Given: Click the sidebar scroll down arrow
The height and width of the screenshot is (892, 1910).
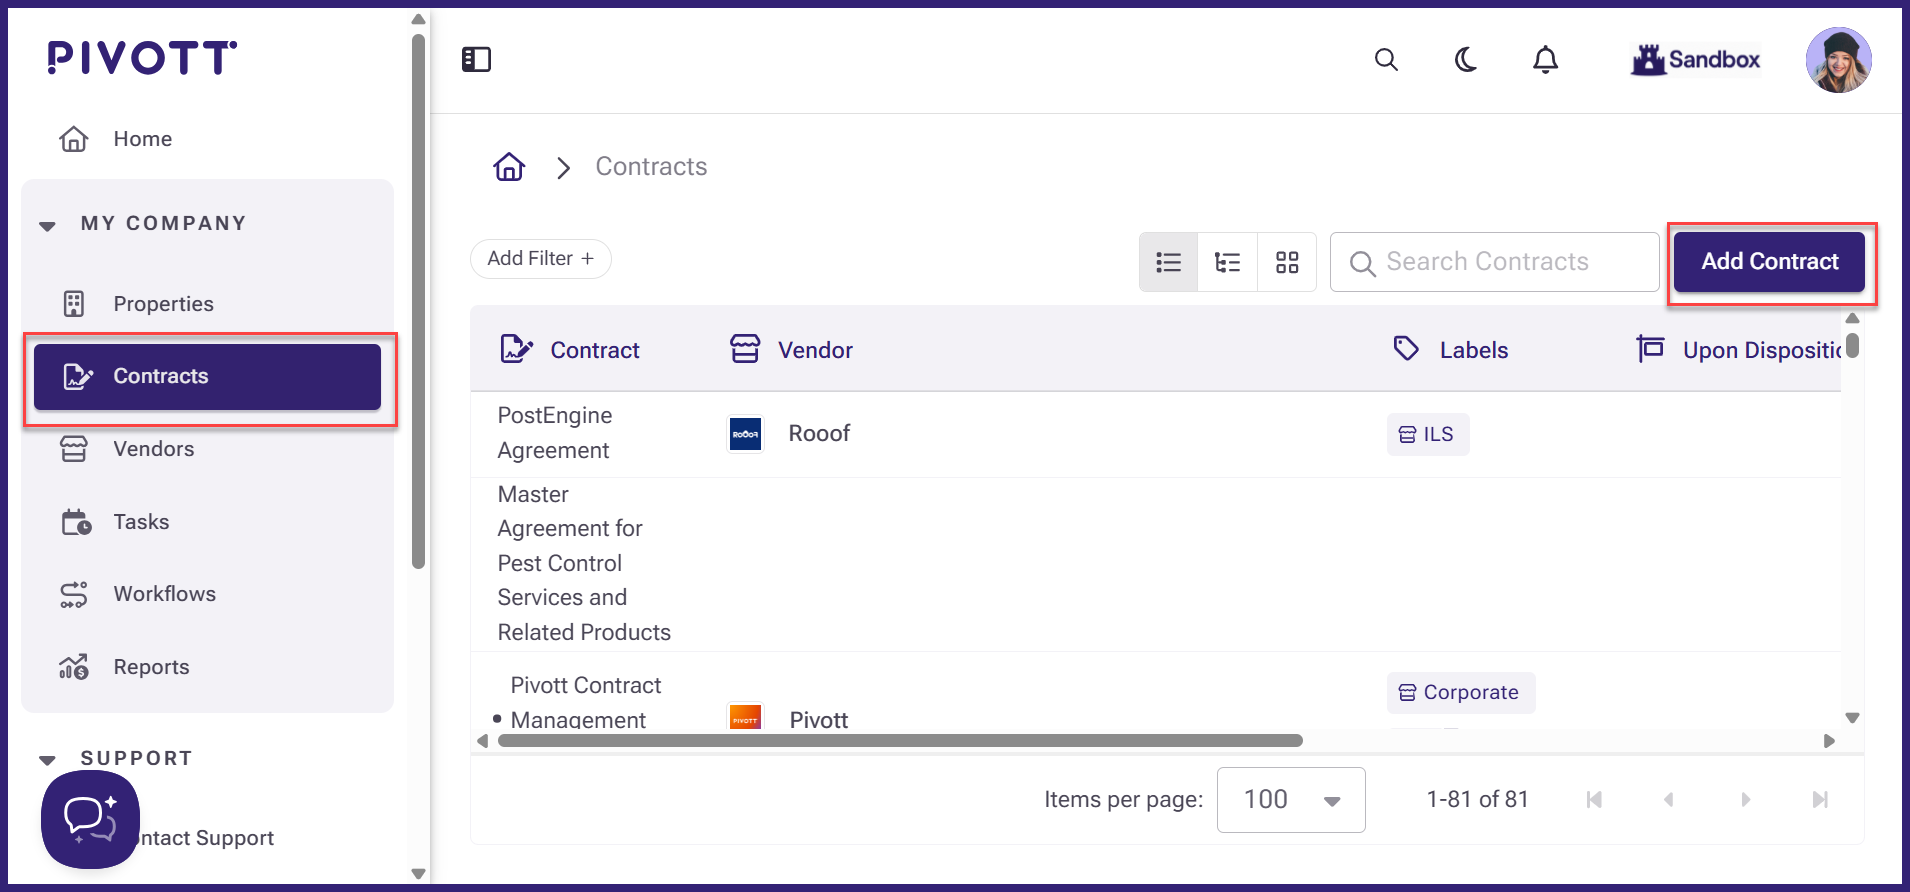Looking at the screenshot, I should 418,874.
